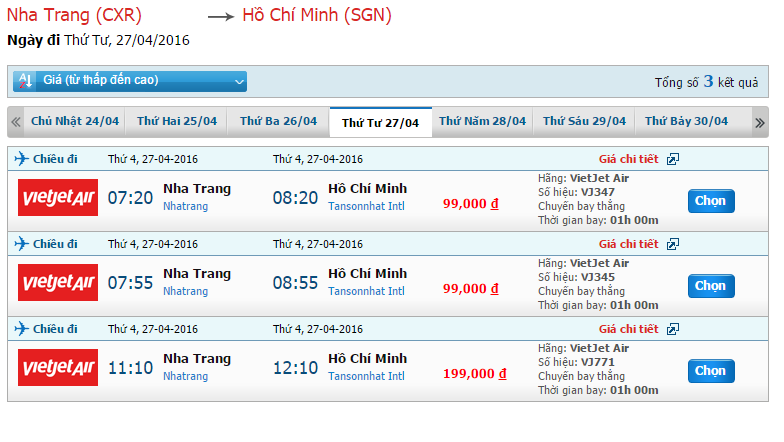Click Tansonnhat Intl for flight arriving 12:10

point(366,376)
